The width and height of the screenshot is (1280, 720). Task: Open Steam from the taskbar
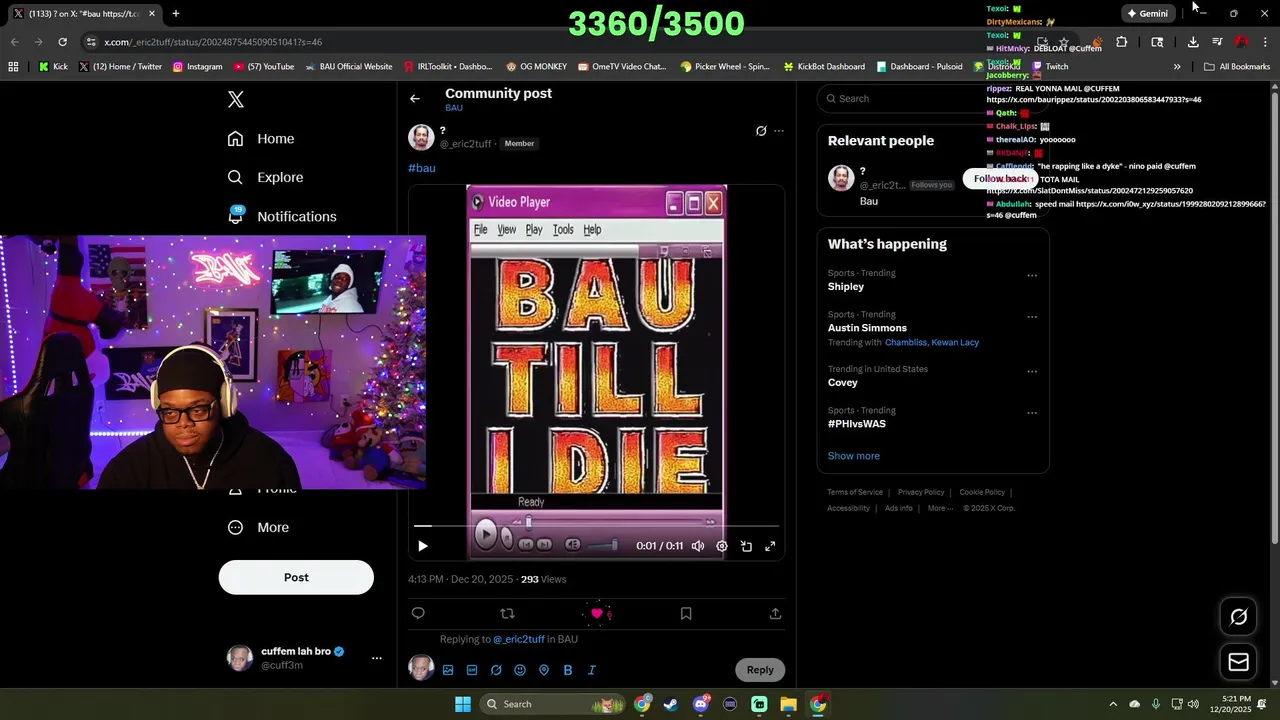pyautogui.click(x=671, y=704)
